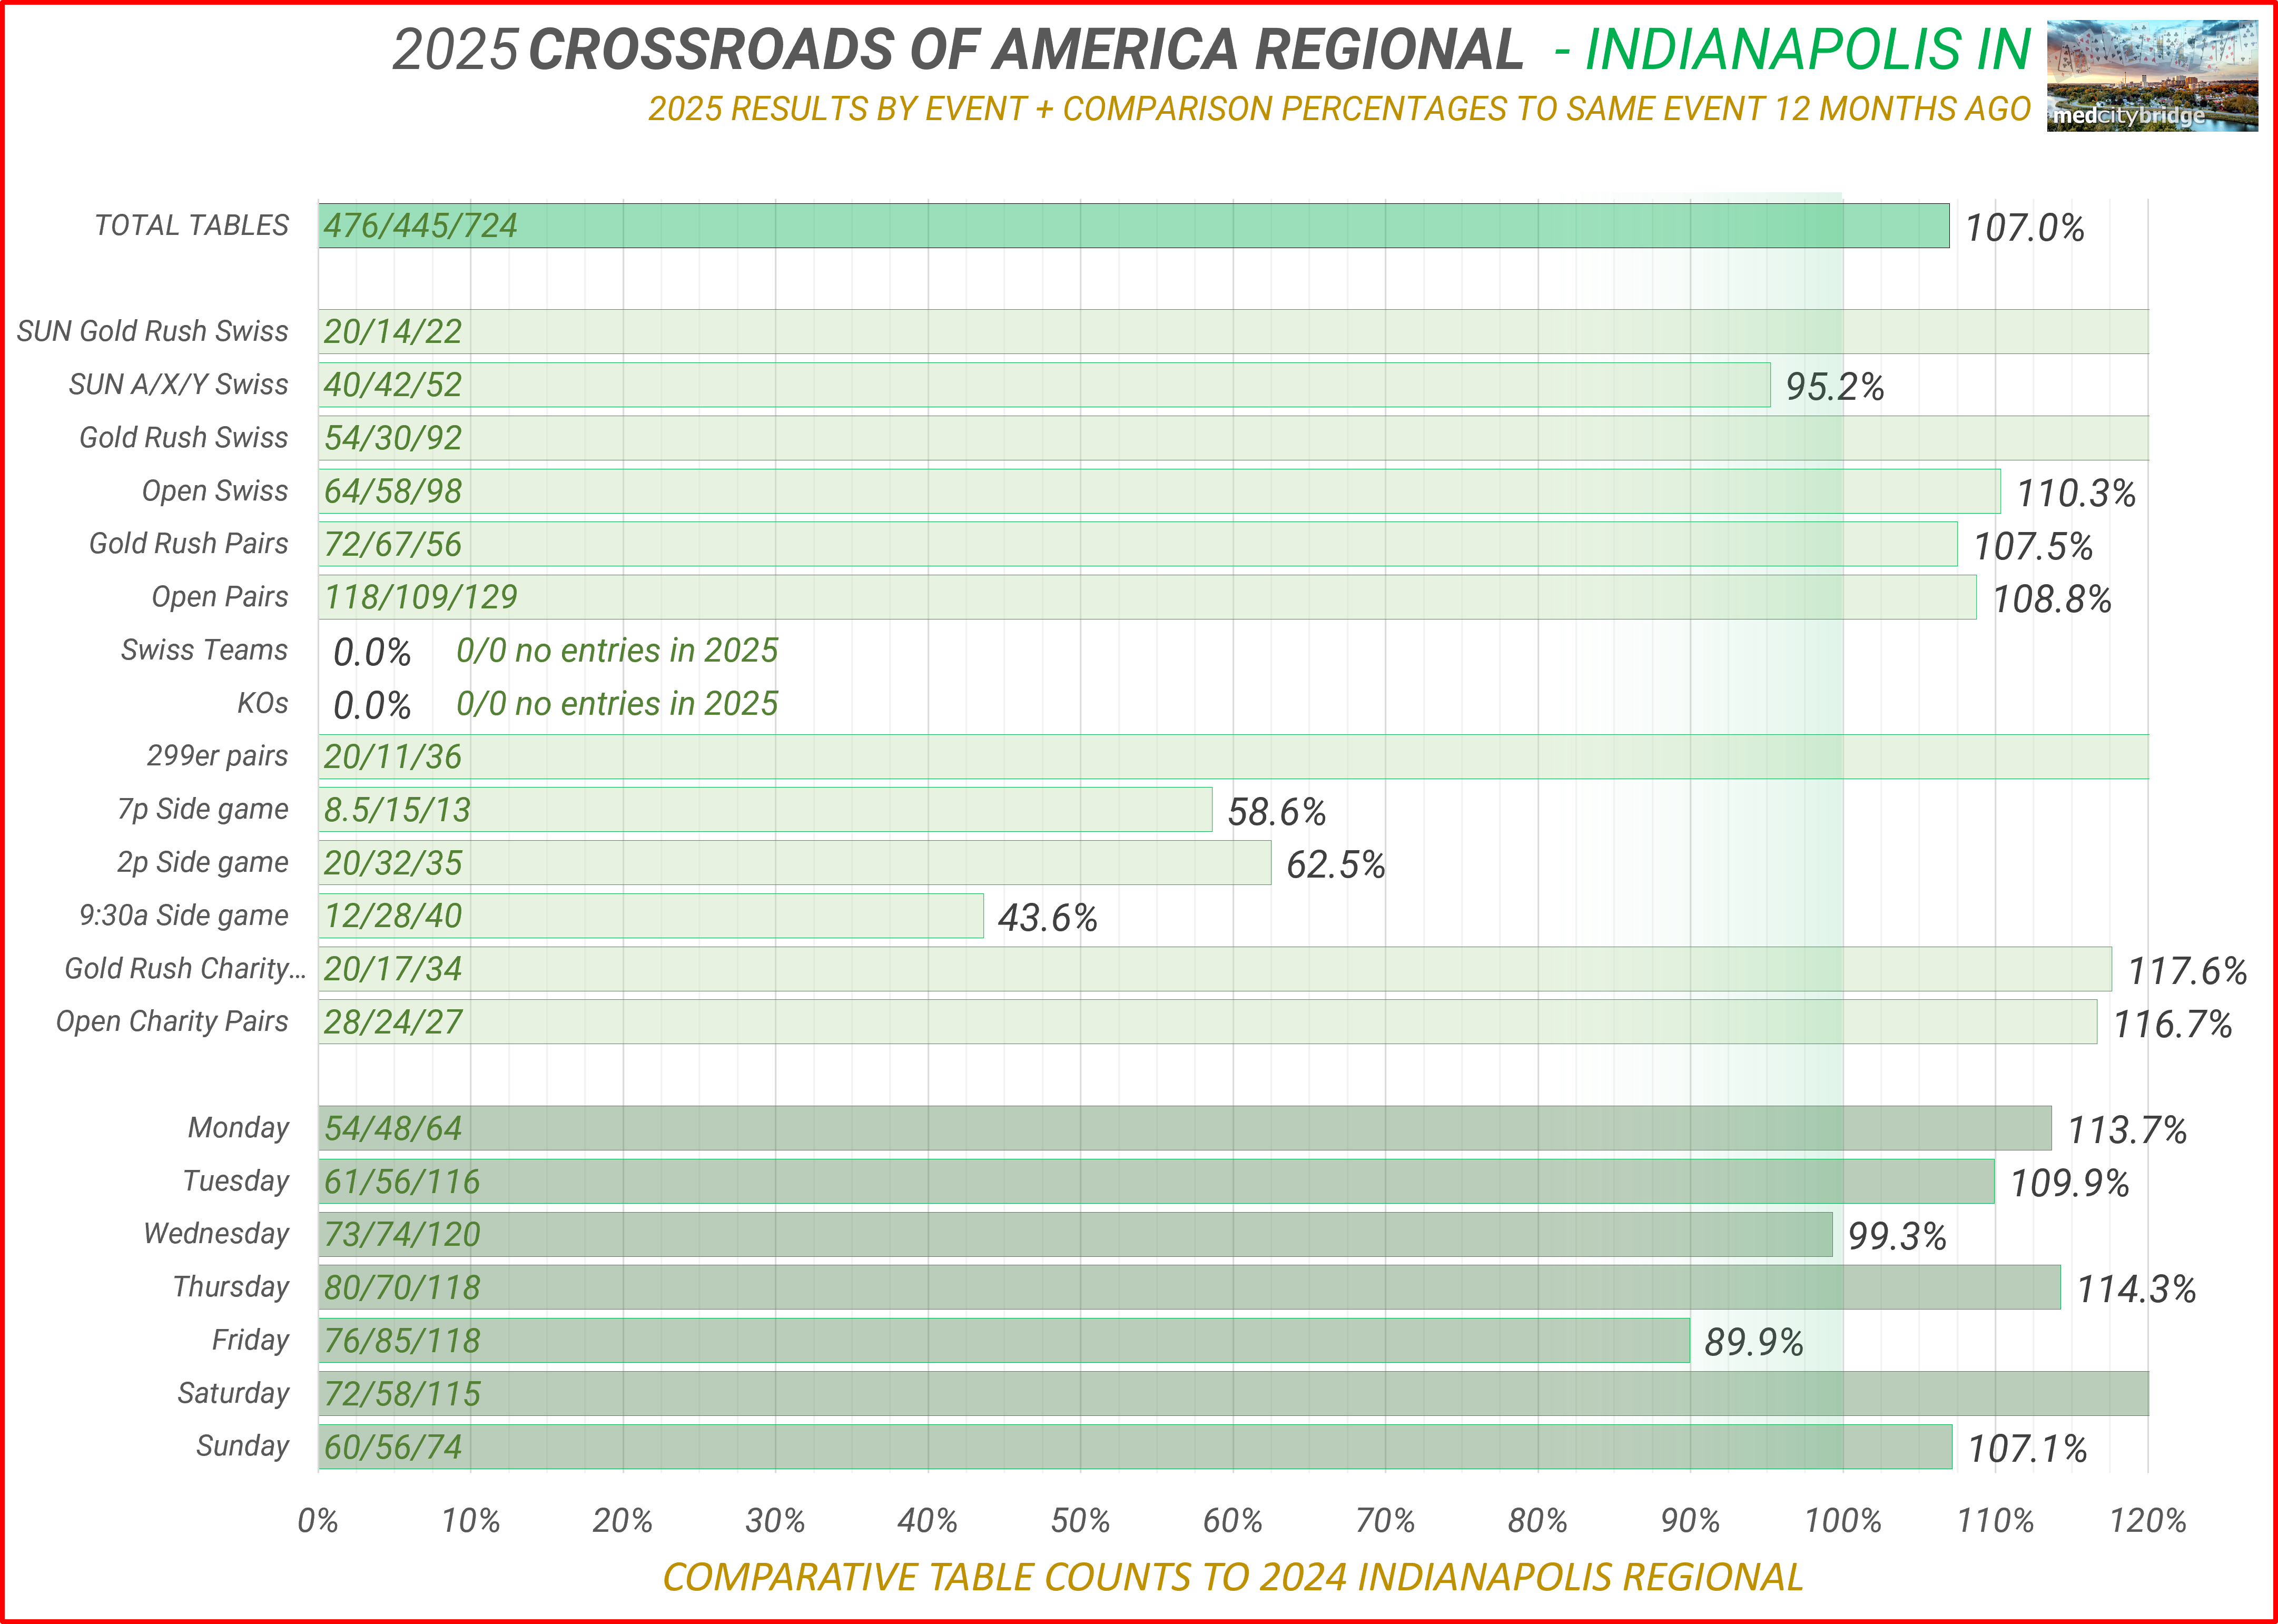2278x1624 pixels.
Task: Select the 20/11/36 bar value
Action: coord(393,757)
